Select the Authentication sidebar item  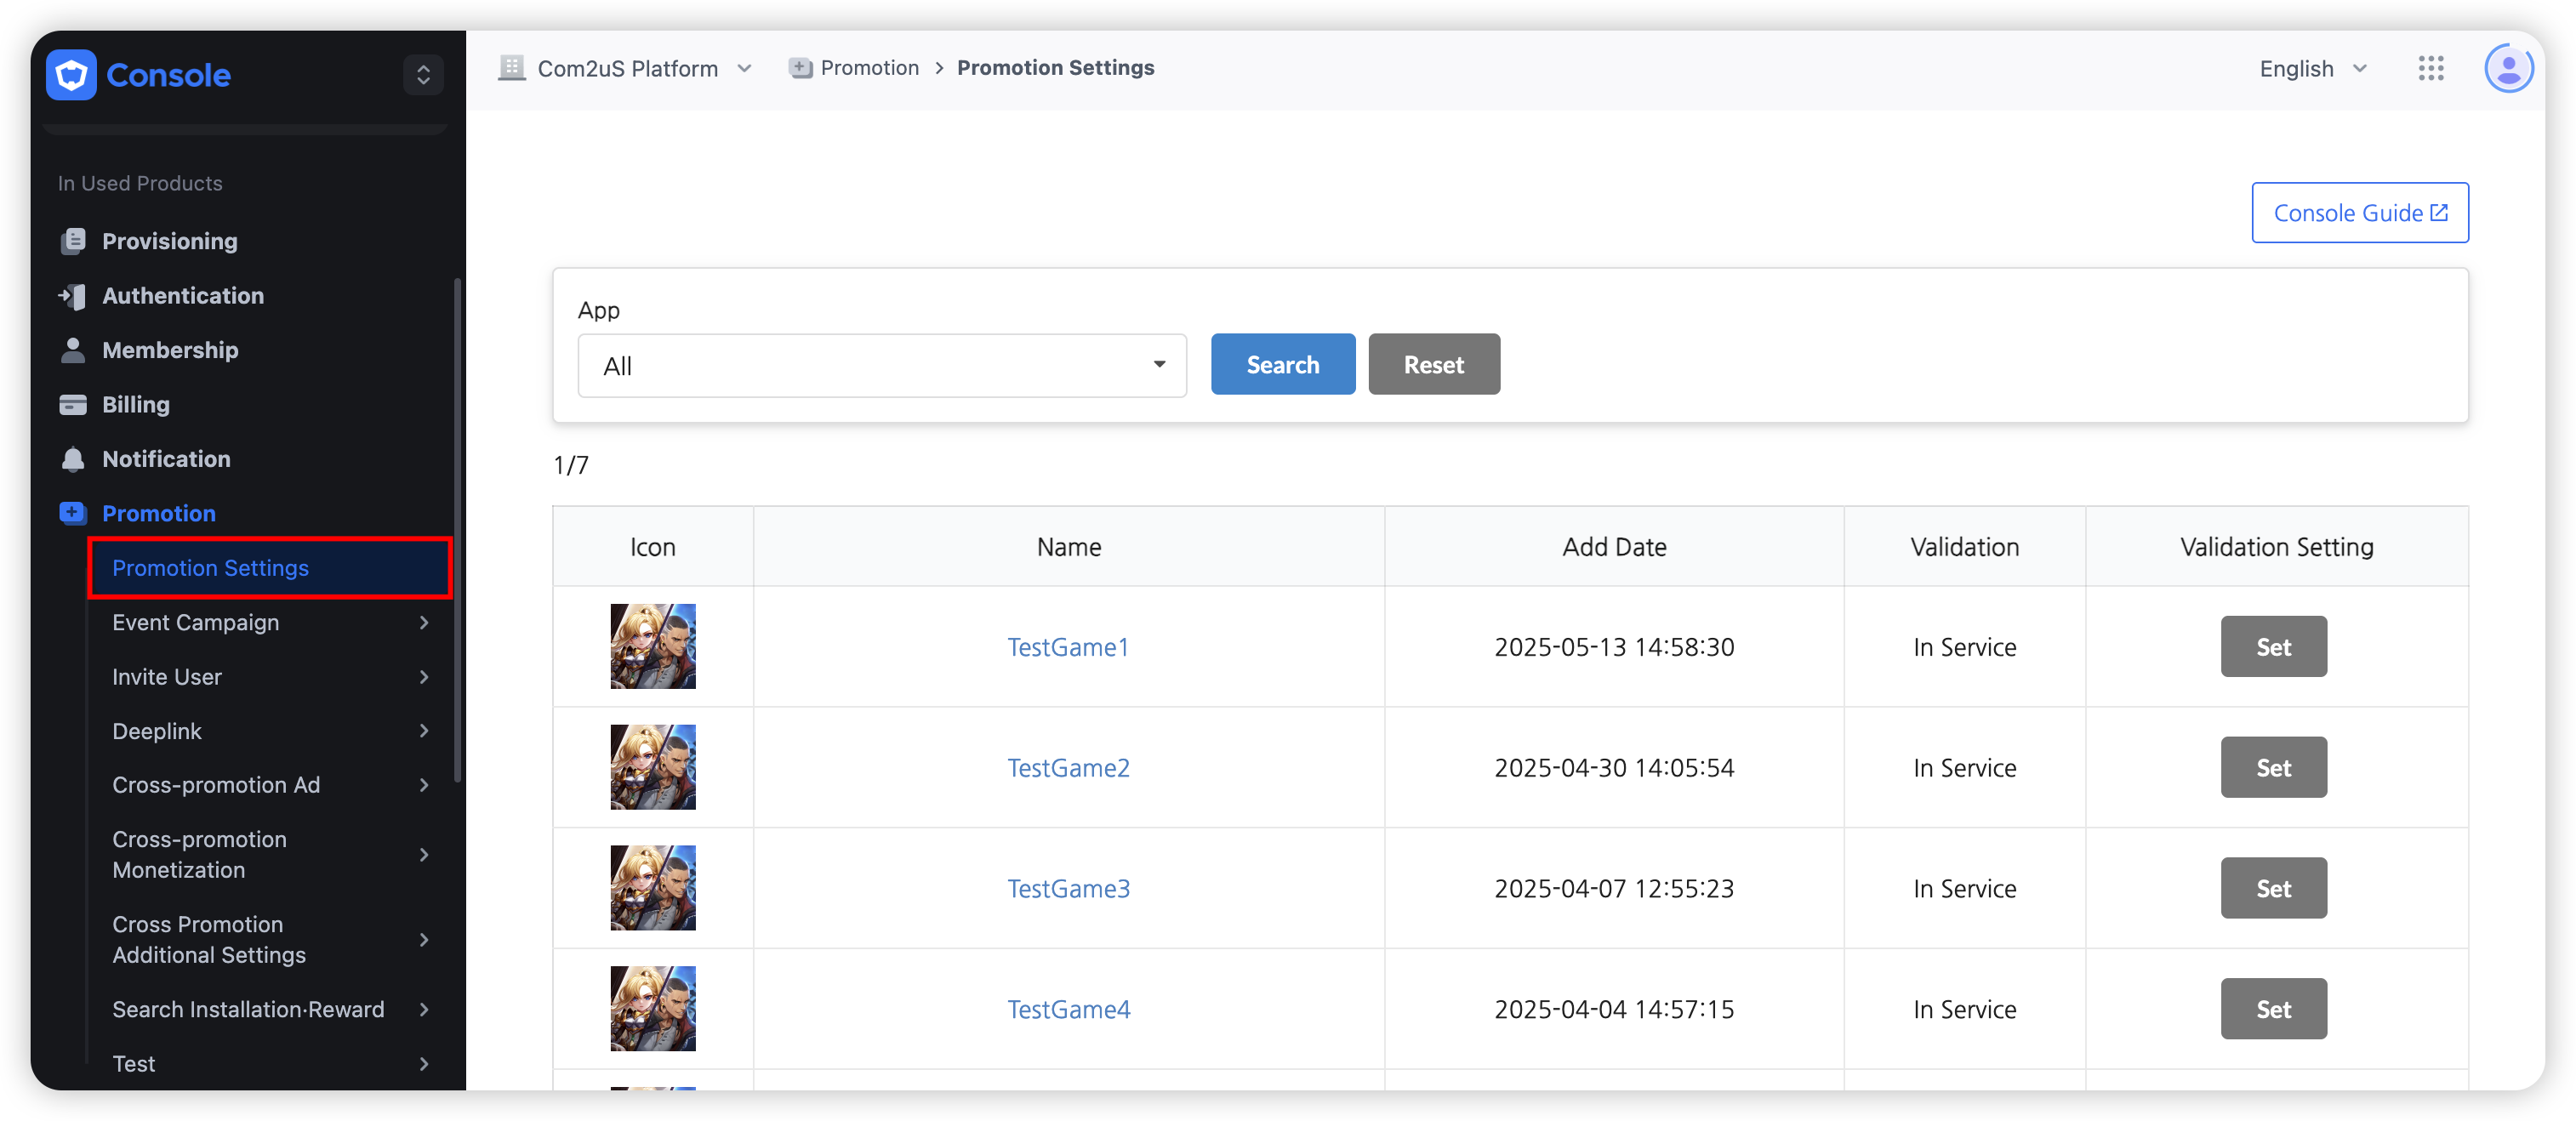(182, 296)
